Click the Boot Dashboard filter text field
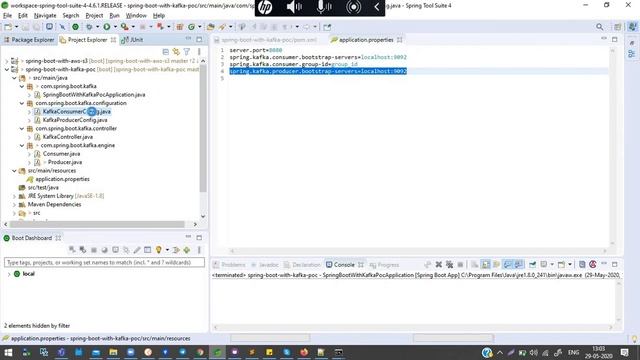 point(104,262)
